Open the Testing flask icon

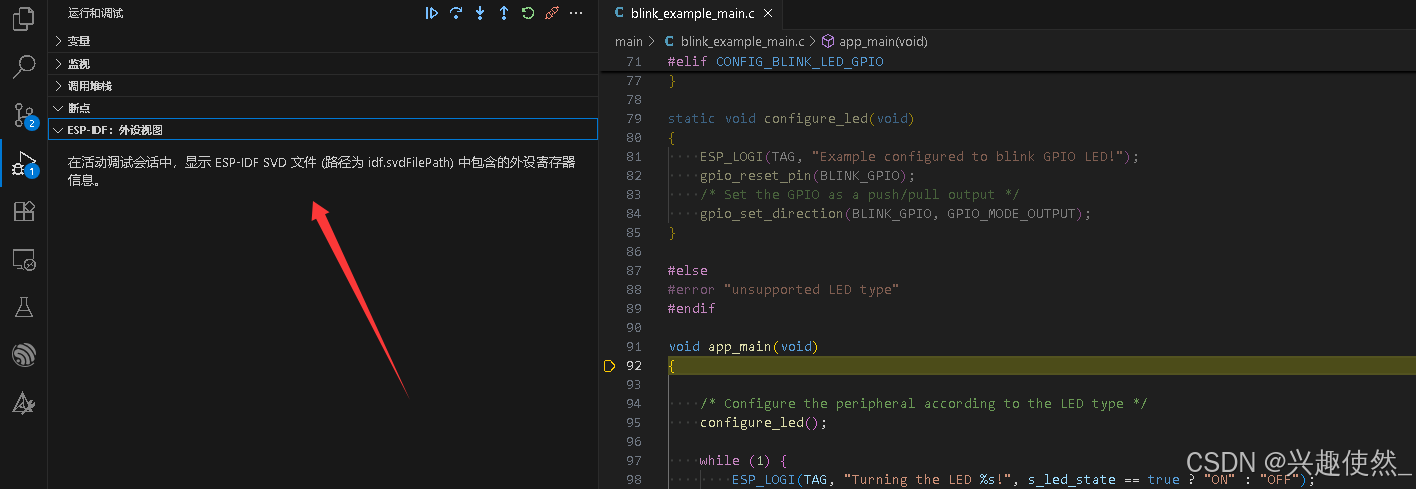point(24,307)
